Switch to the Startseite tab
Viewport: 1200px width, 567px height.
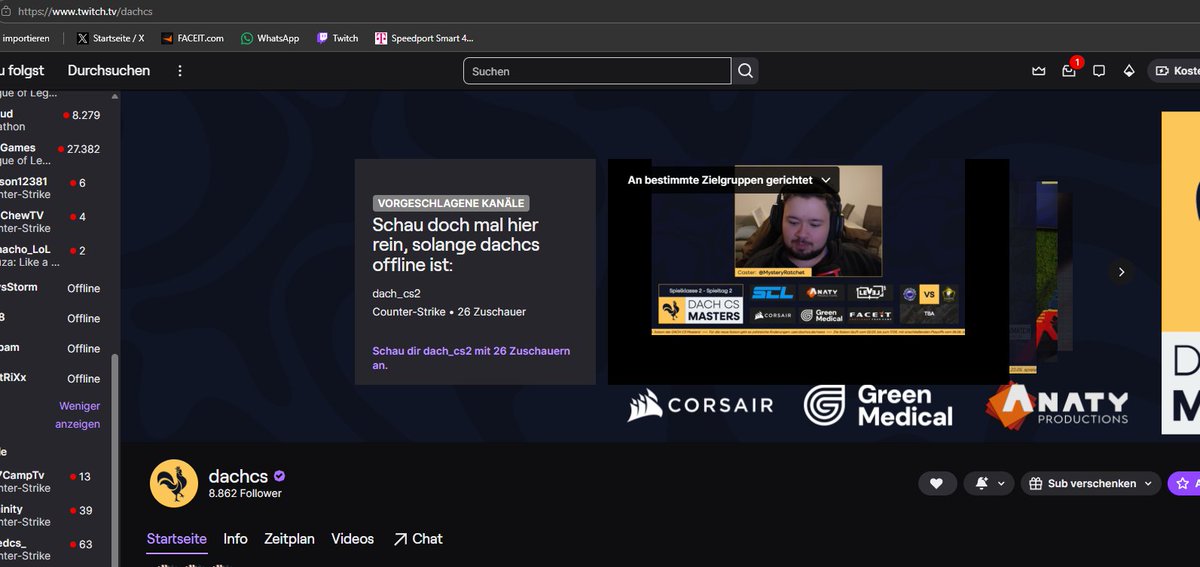pyautogui.click(x=177, y=538)
